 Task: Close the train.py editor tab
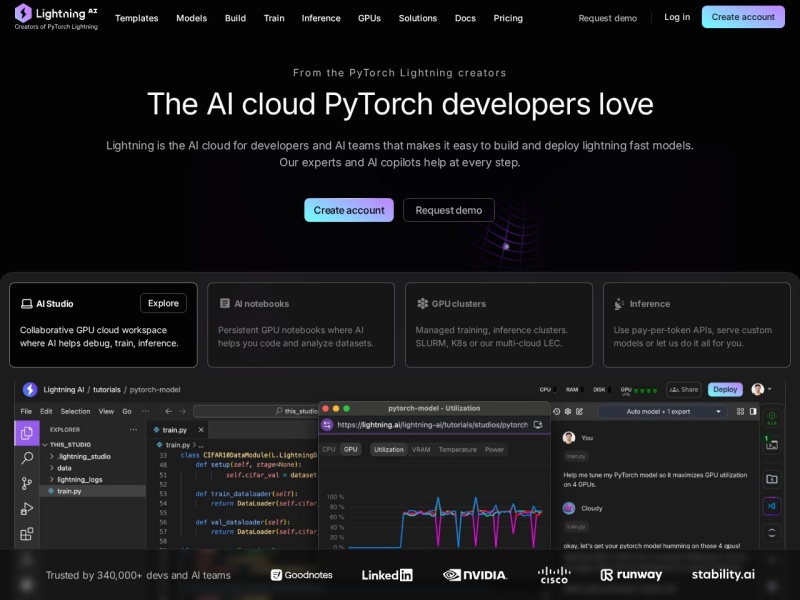tap(201, 430)
